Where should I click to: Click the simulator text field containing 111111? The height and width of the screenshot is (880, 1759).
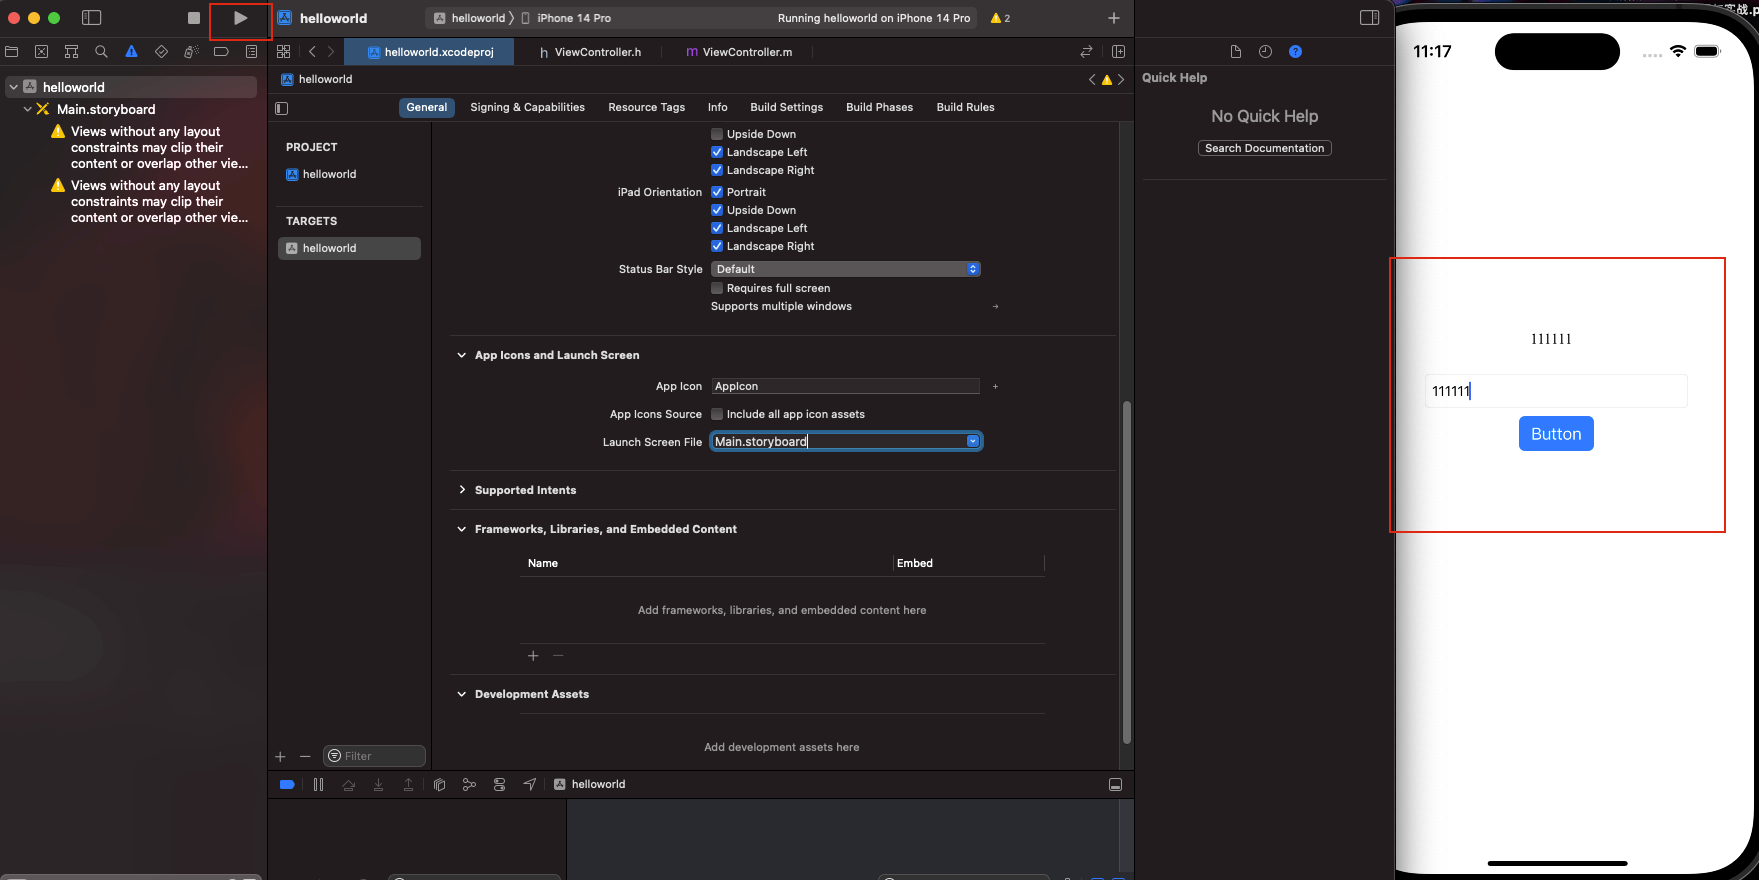point(1555,391)
